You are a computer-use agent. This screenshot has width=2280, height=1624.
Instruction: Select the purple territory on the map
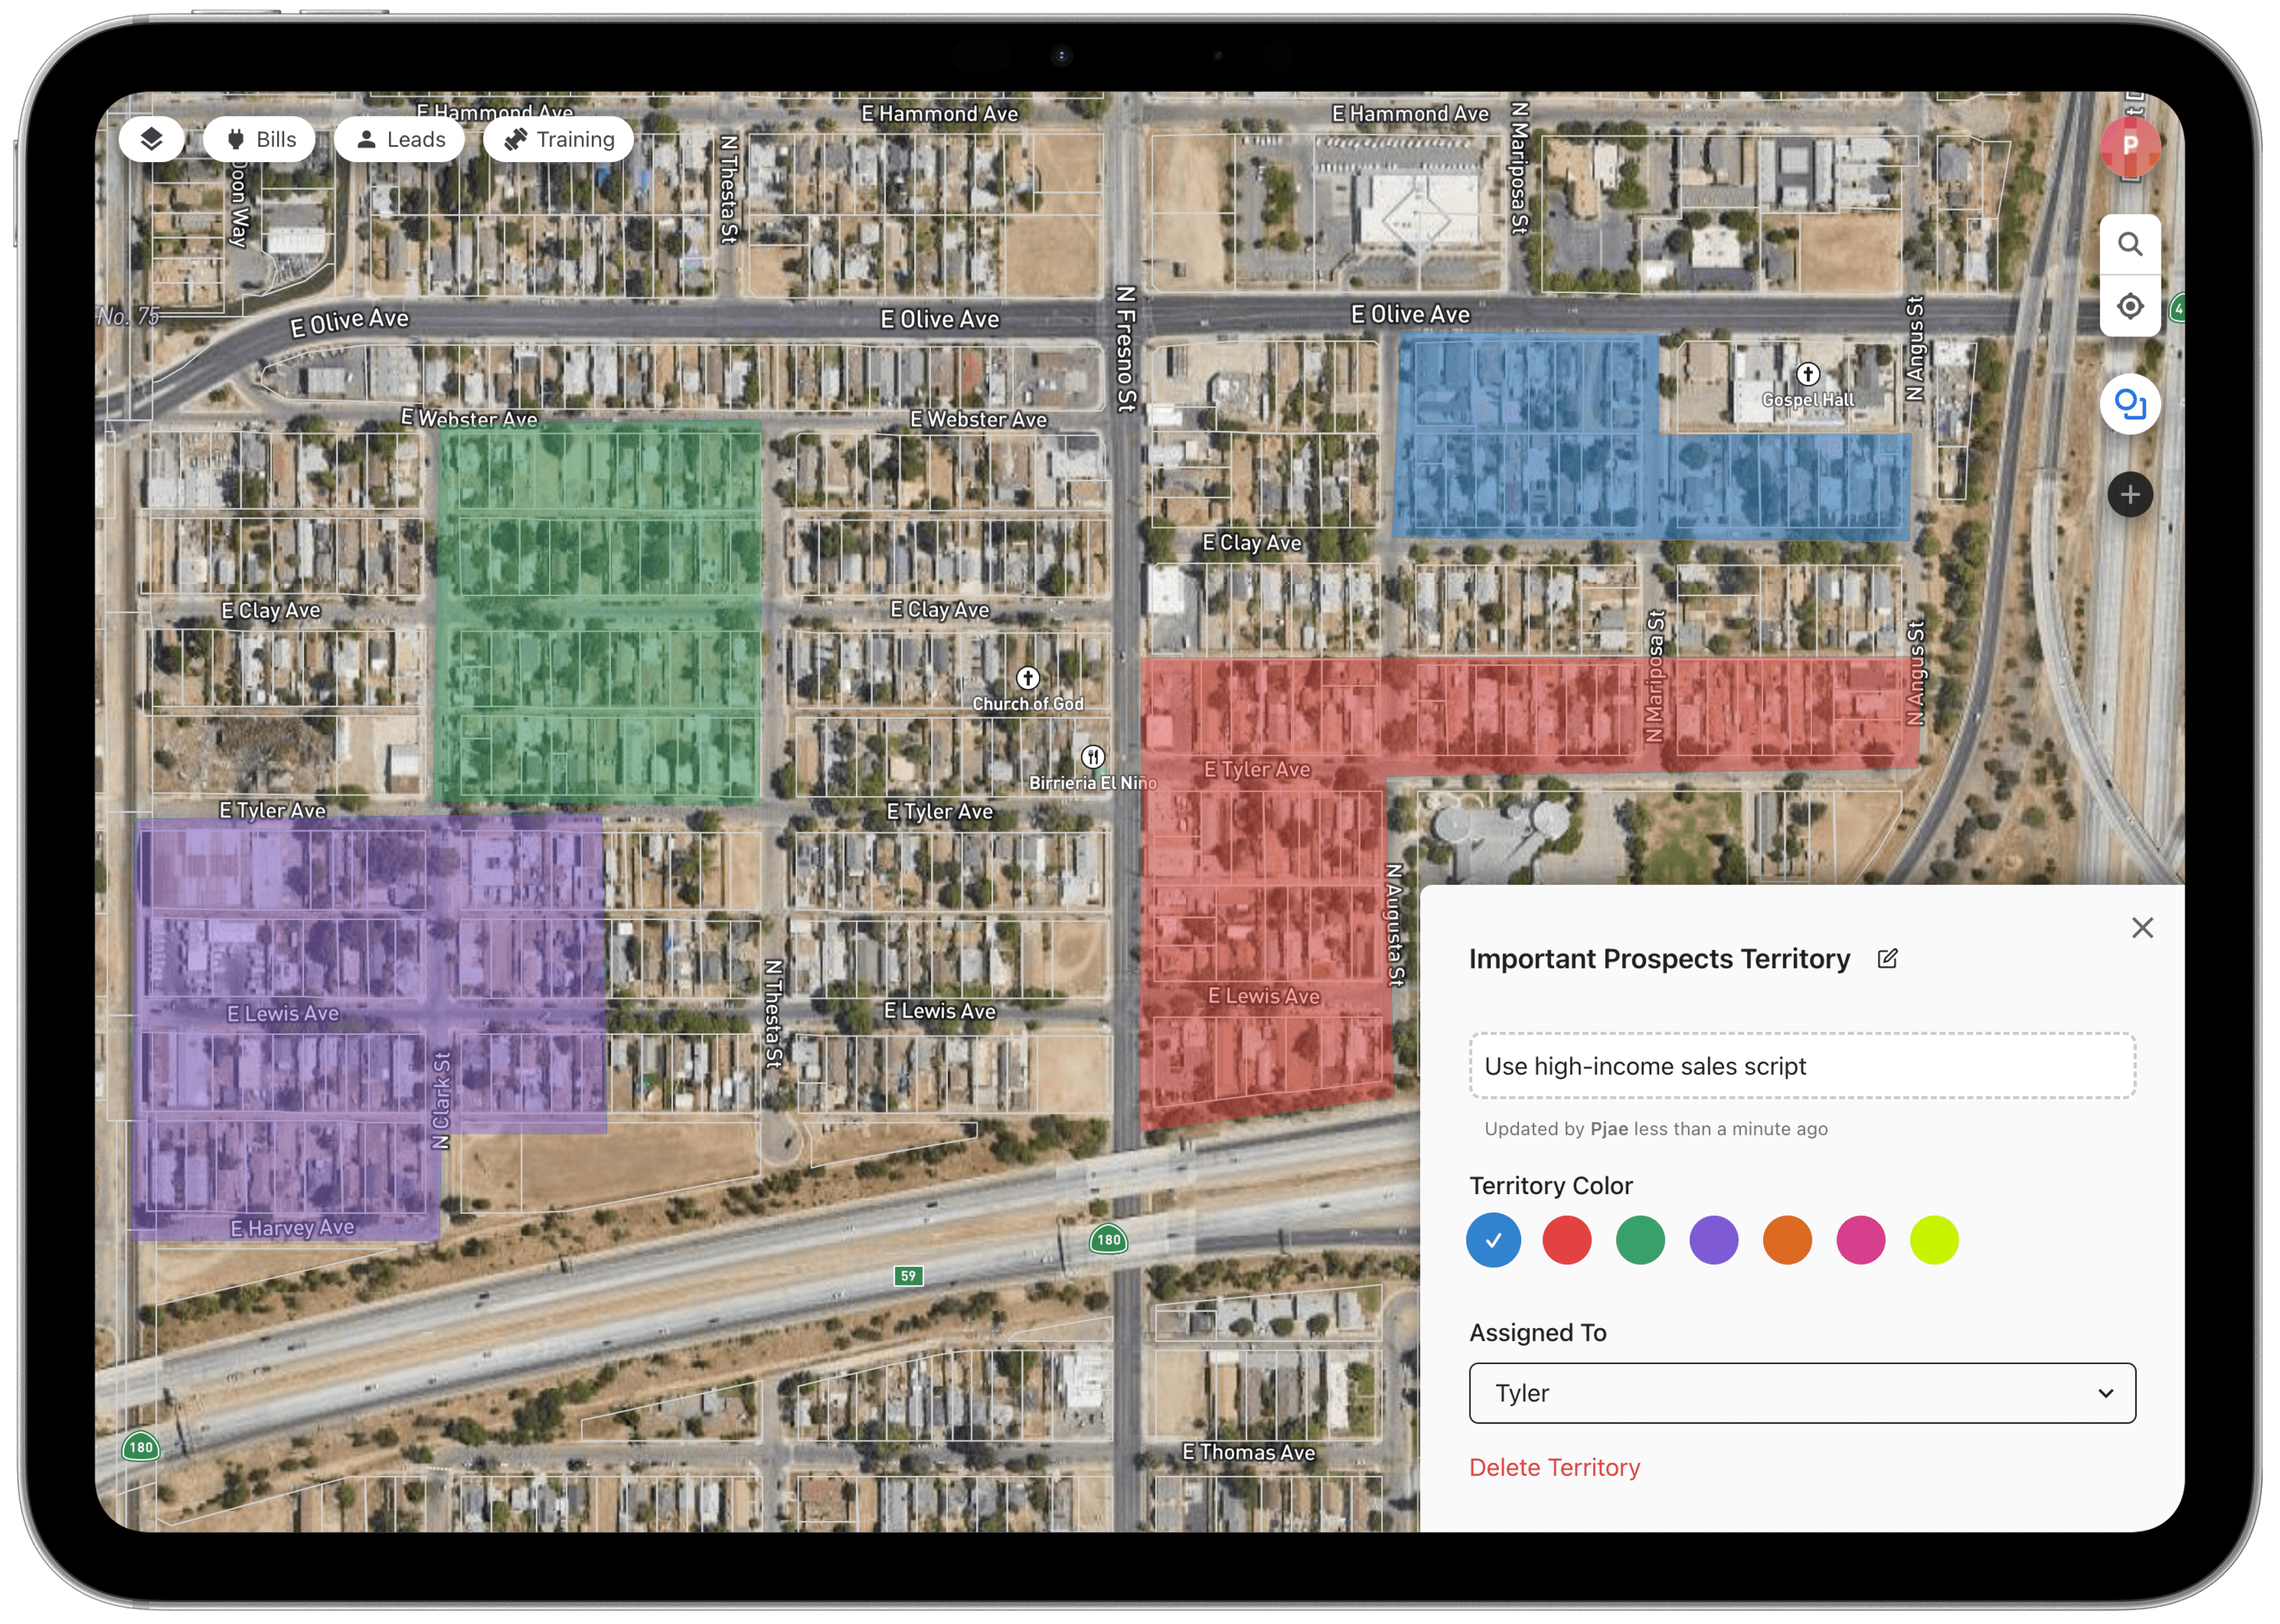click(290, 960)
